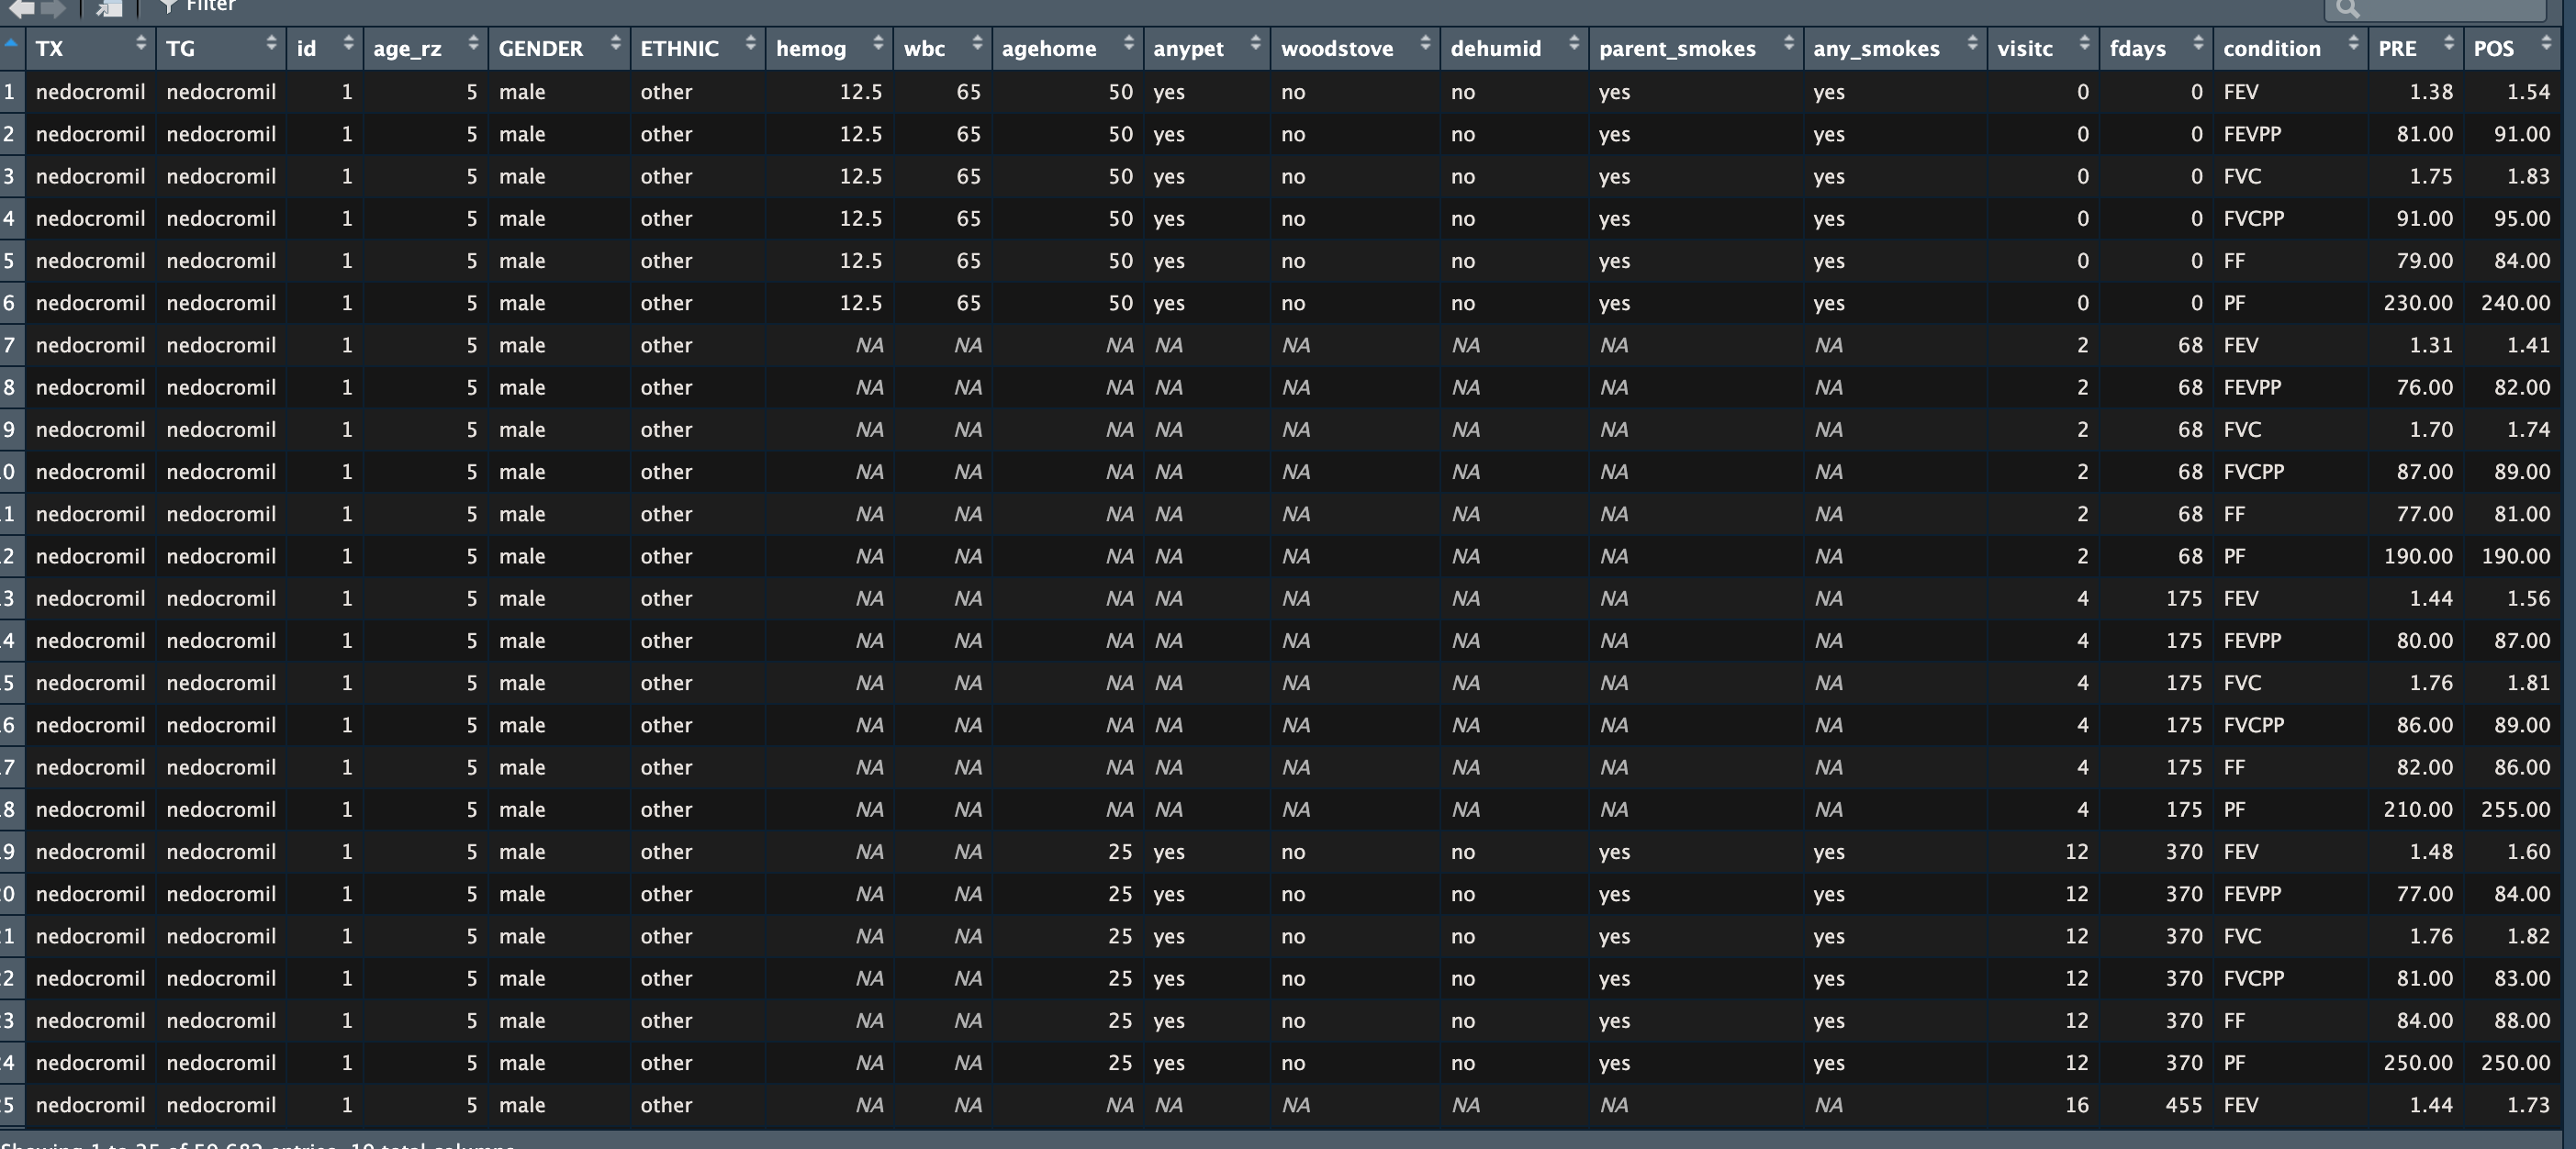Click the parent_smokes column header
This screenshot has height=1149, width=2576.
point(1676,48)
